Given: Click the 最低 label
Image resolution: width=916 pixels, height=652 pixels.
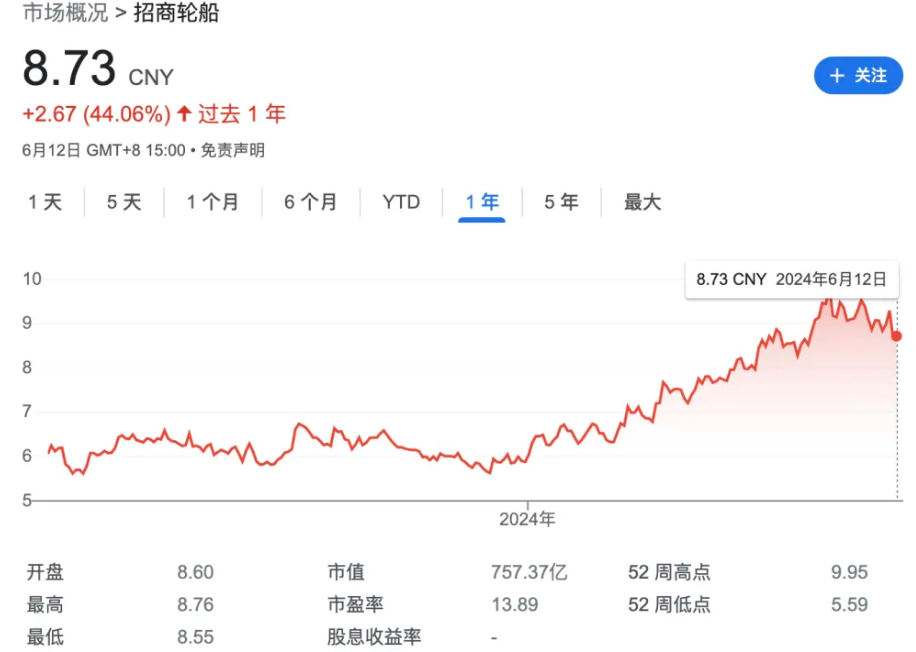Looking at the screenshot, I should point(45,637).
